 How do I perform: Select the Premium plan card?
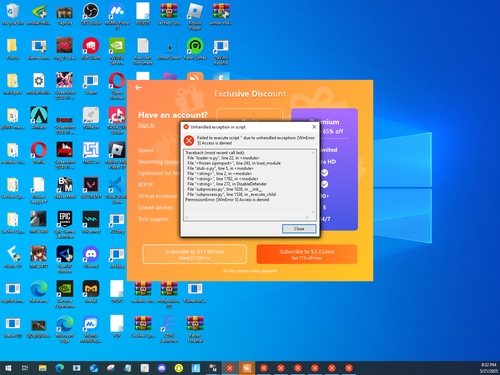[324, 169]
